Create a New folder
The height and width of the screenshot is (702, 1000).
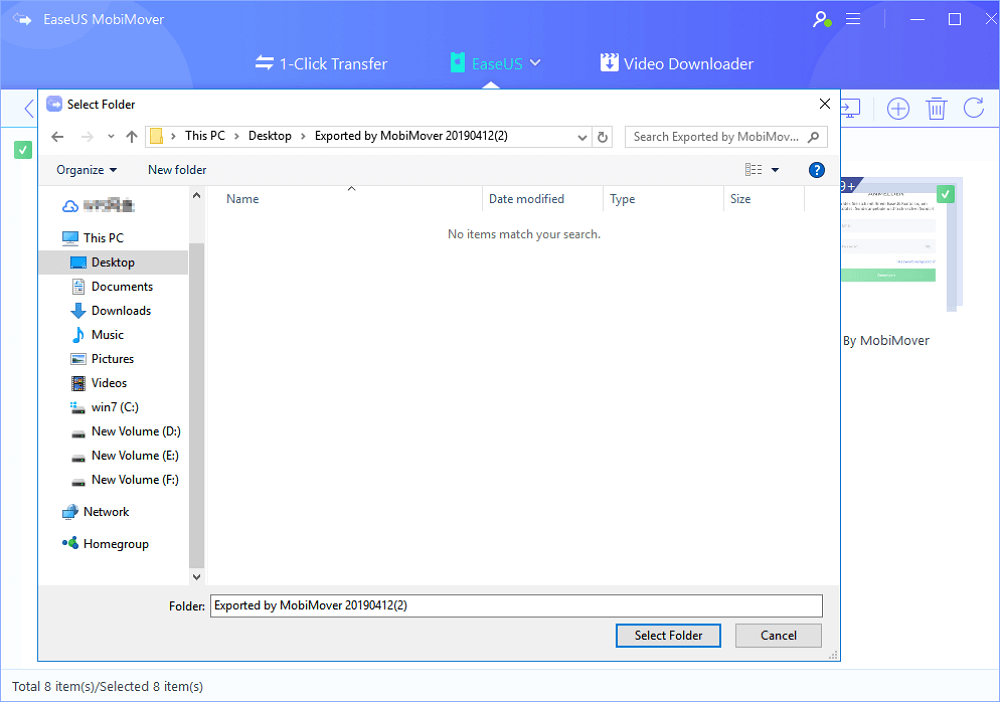(x=177, y=170)
